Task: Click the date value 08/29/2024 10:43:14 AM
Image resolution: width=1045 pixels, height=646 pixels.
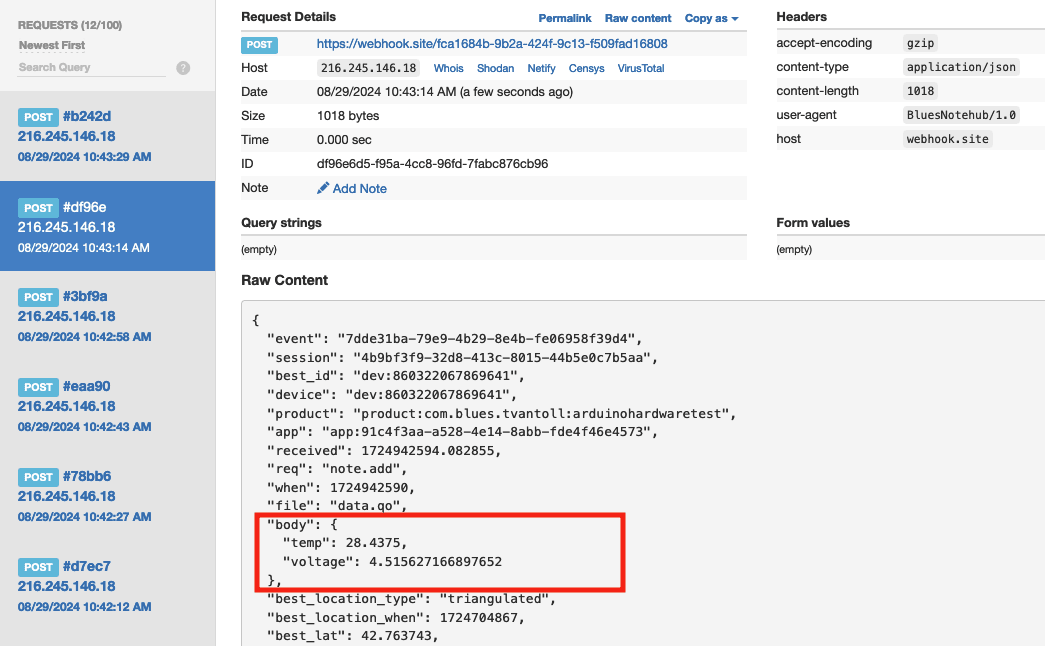Action: point(445,92)
